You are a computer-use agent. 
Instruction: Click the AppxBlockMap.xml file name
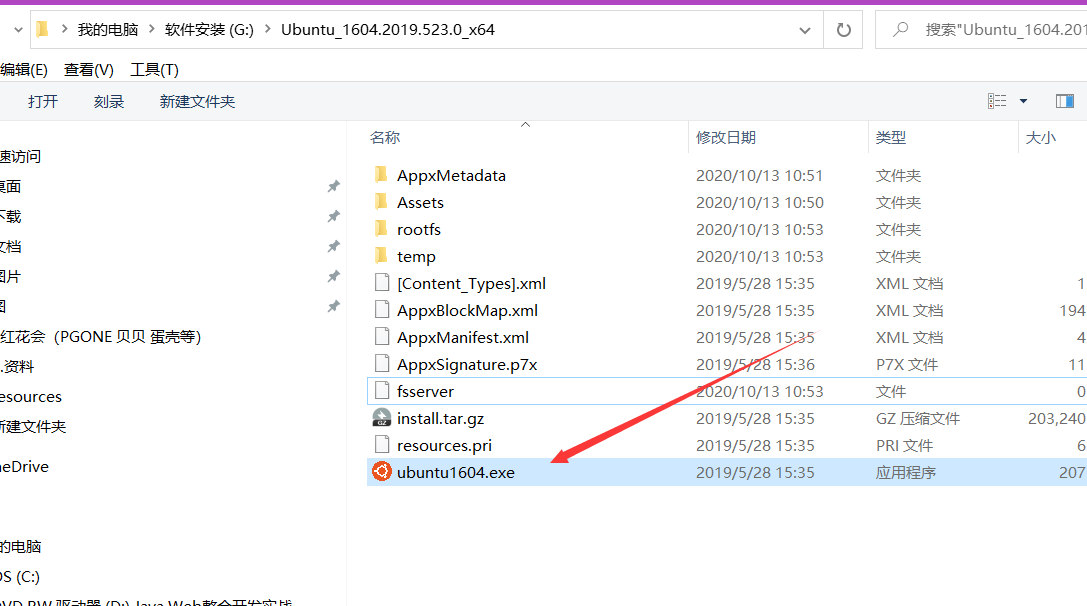click(x=467, y=311)
